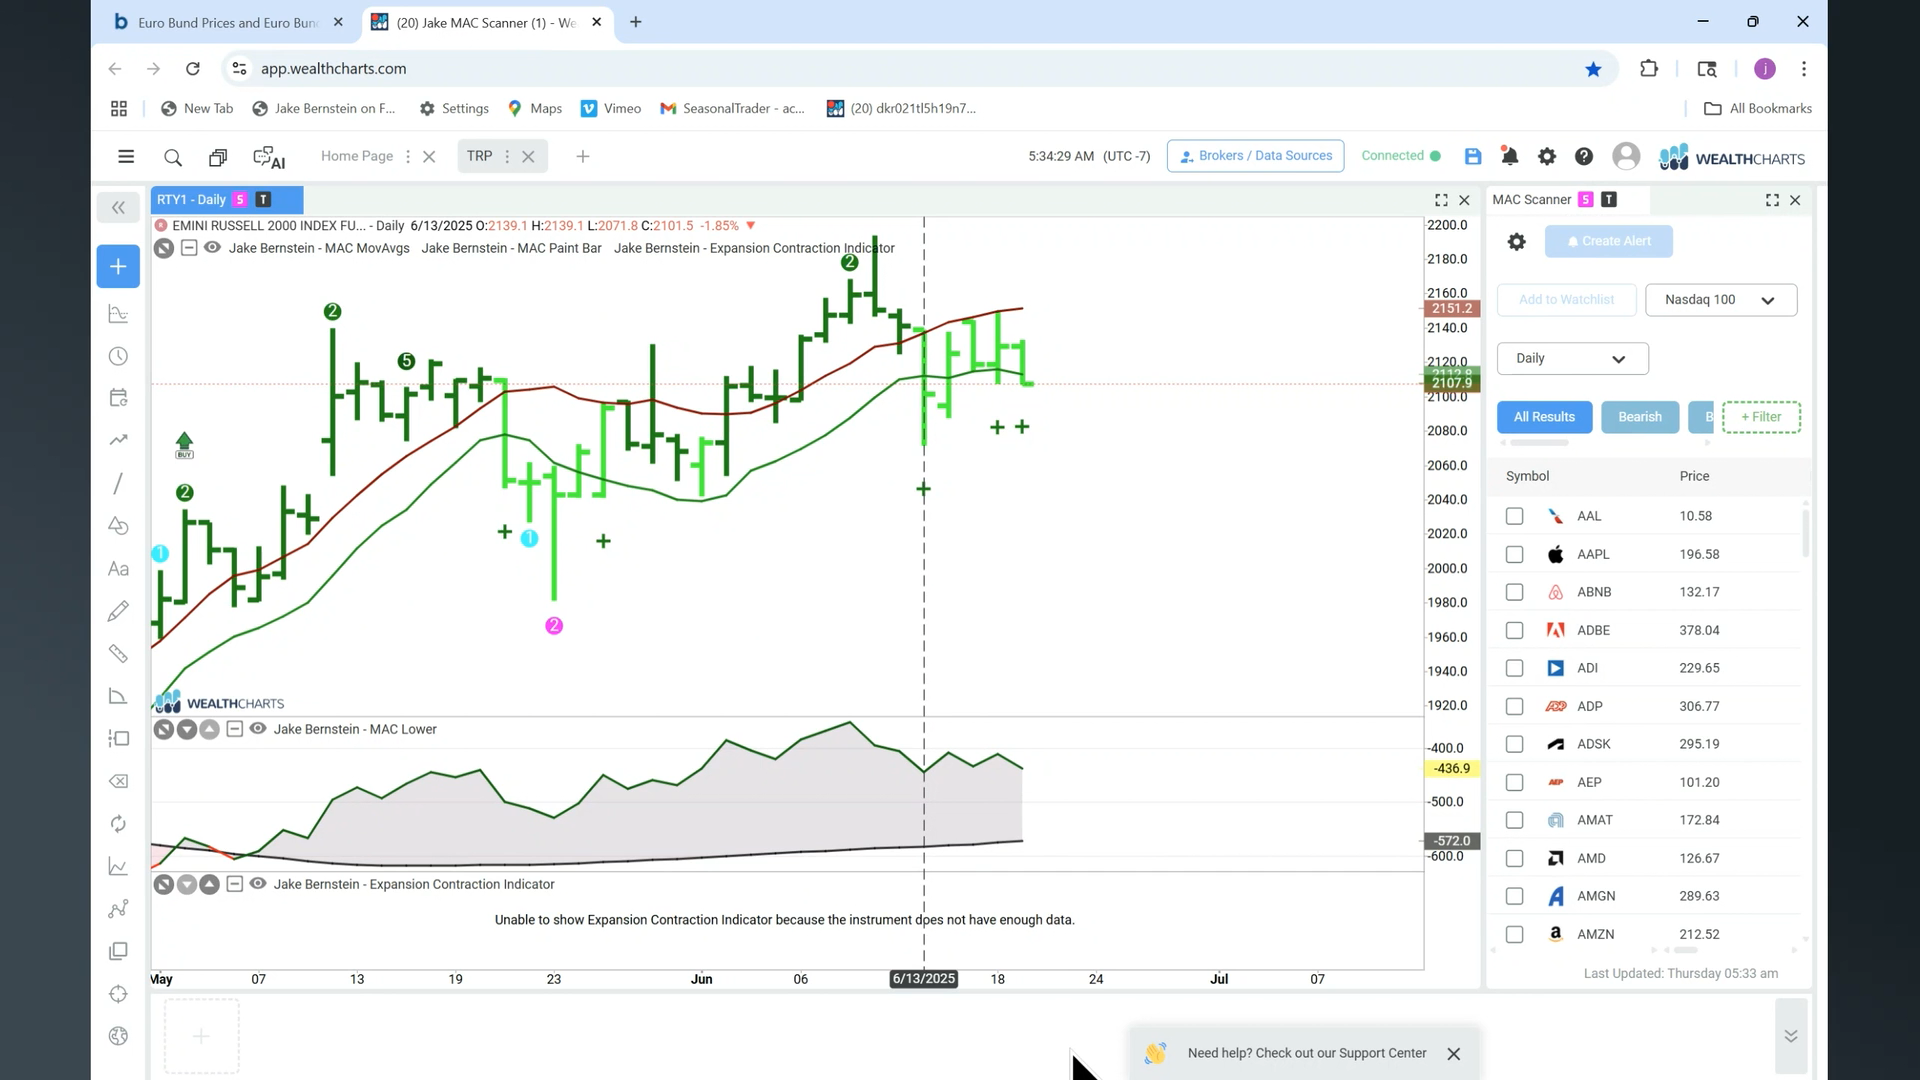Click the blue plus add button in sidebar
1920x1080 pixels.
coord(118,266)
